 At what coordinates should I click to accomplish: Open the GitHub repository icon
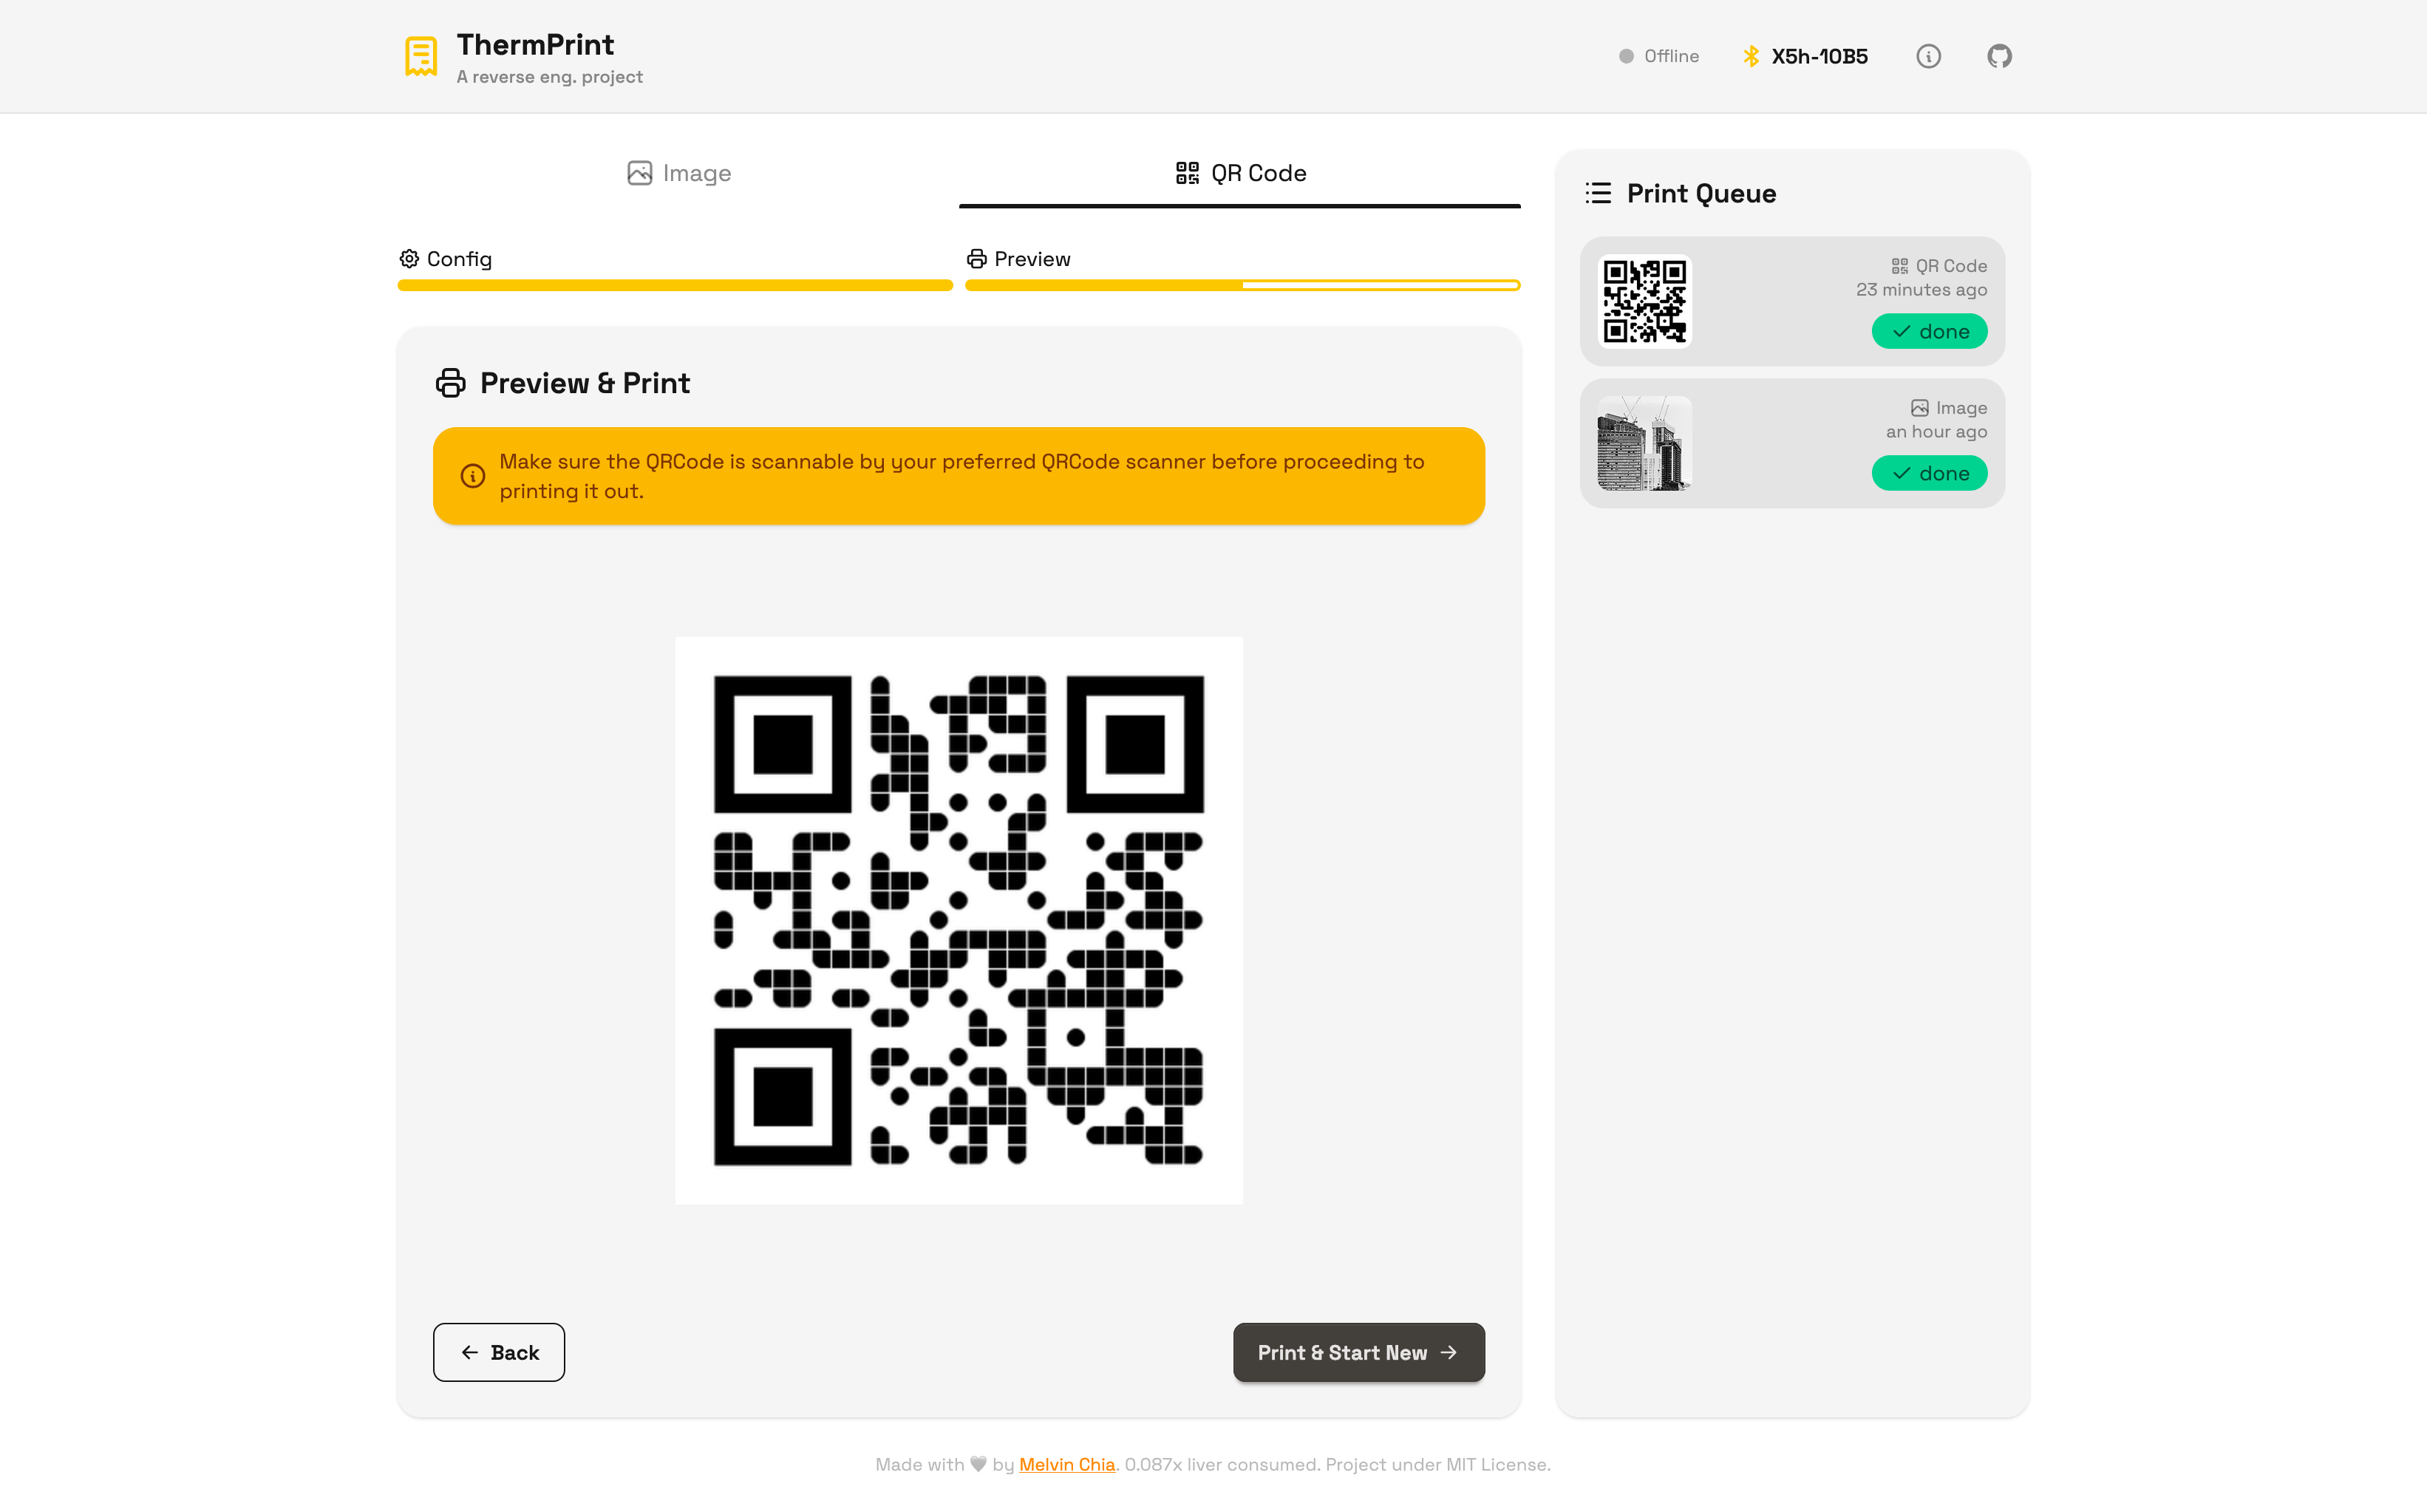coord(1999,56)
